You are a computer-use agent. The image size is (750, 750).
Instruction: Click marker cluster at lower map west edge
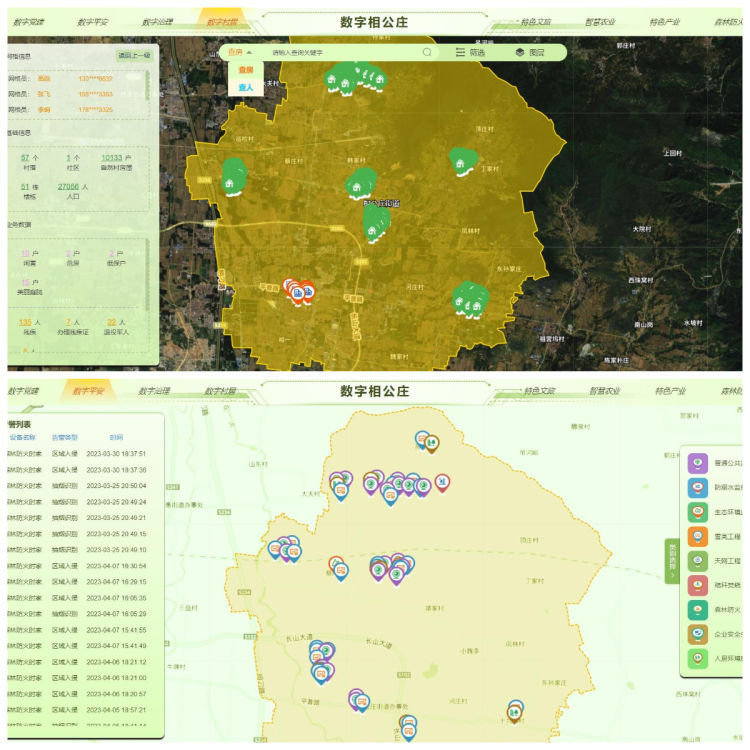284,550
